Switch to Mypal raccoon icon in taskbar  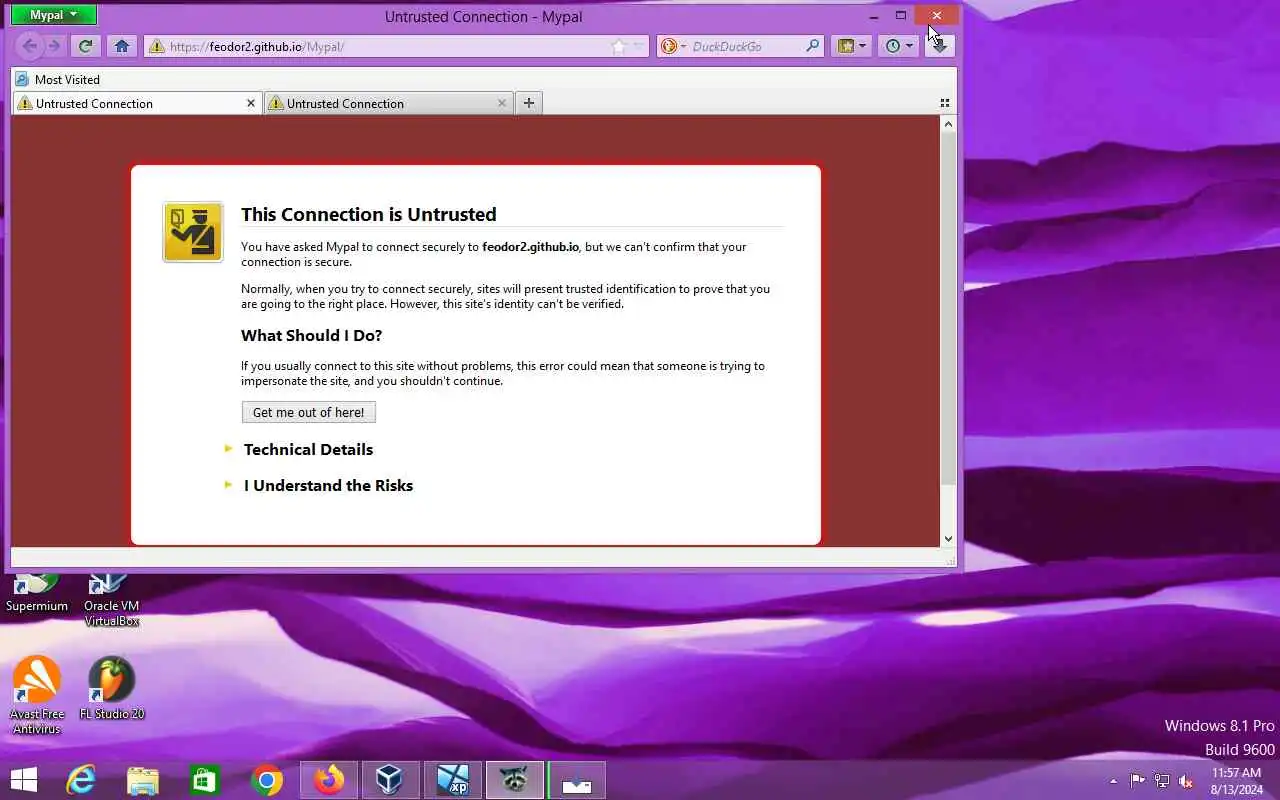point(514,780)
